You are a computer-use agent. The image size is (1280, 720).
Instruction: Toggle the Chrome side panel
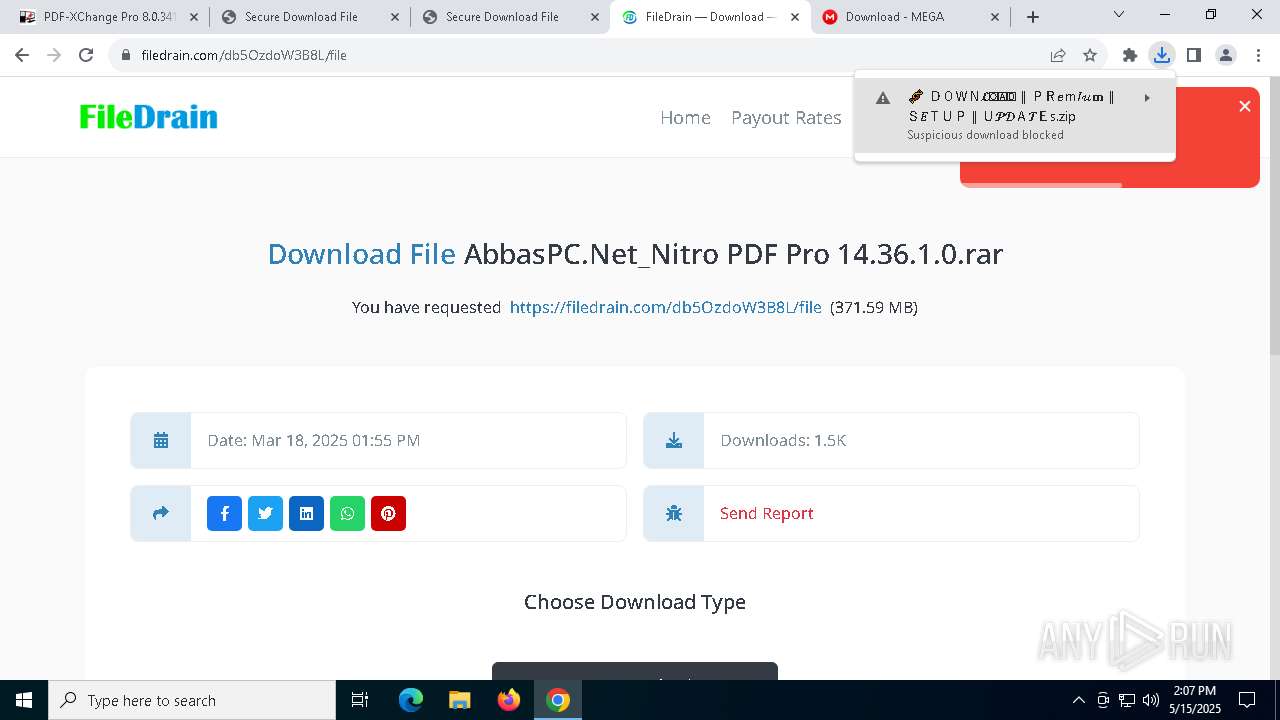tap(1194, 55)
